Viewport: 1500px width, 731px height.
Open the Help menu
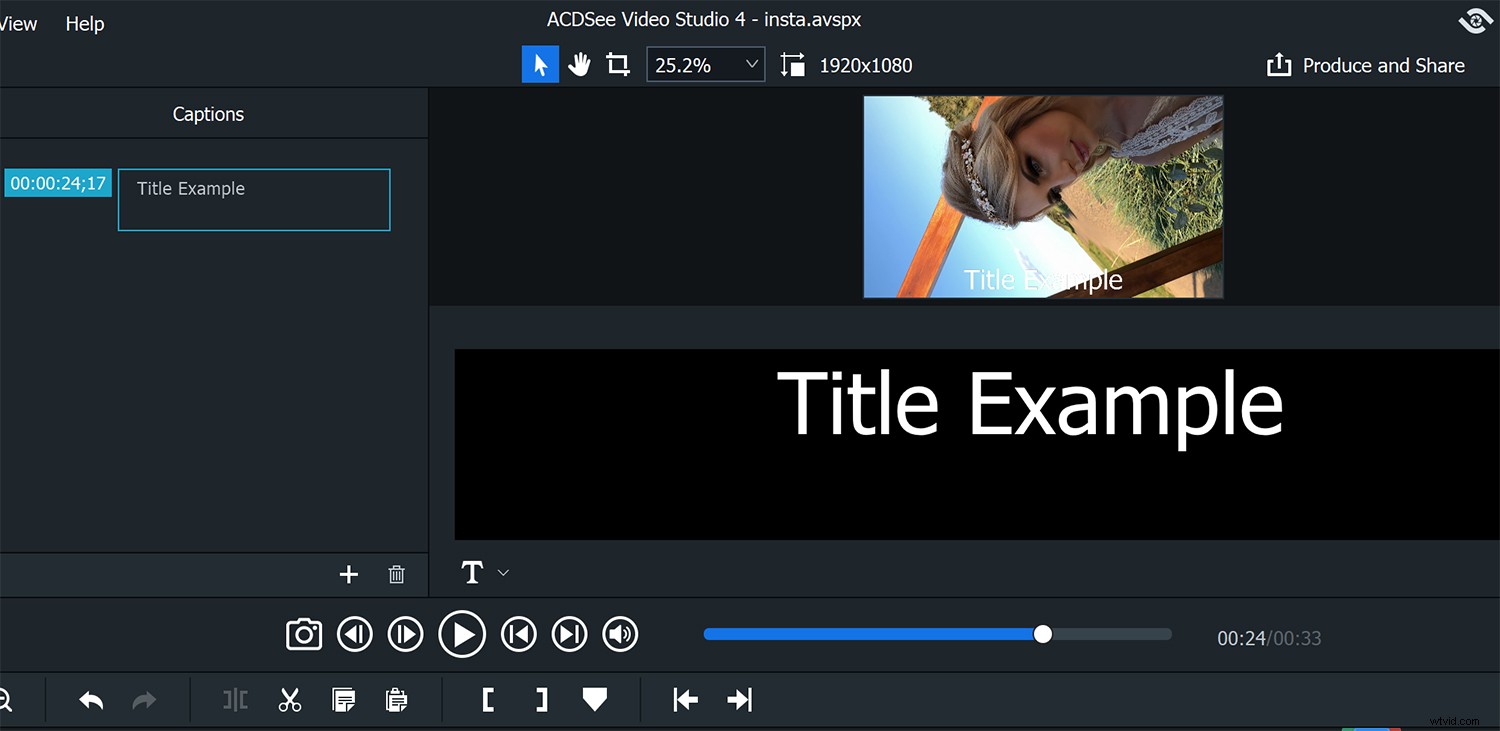tap(84, 23)
